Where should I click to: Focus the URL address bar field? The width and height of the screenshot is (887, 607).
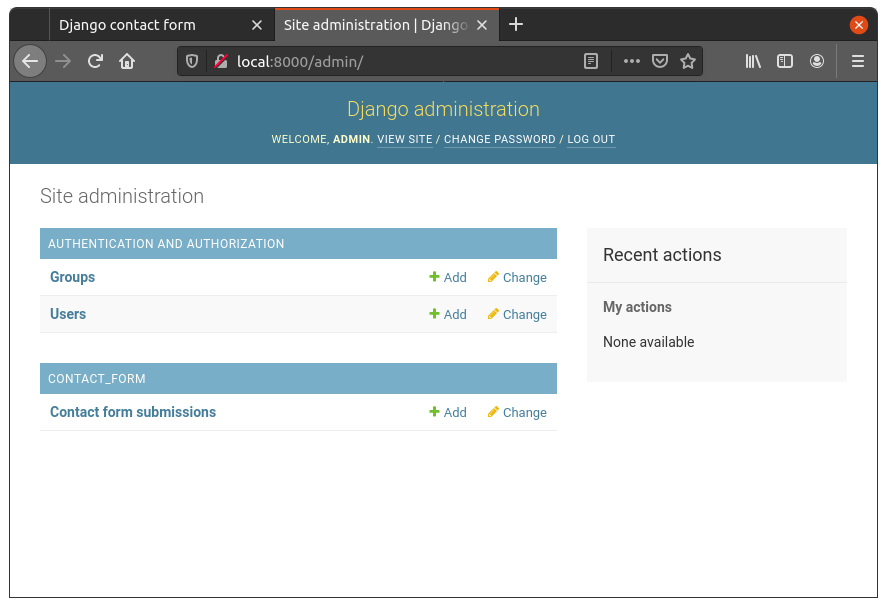[x=400, y=61]
